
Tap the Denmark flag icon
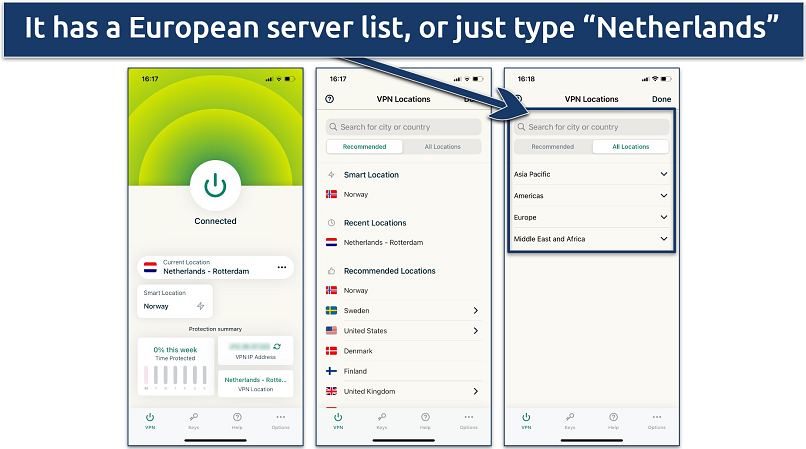(332, 351)
